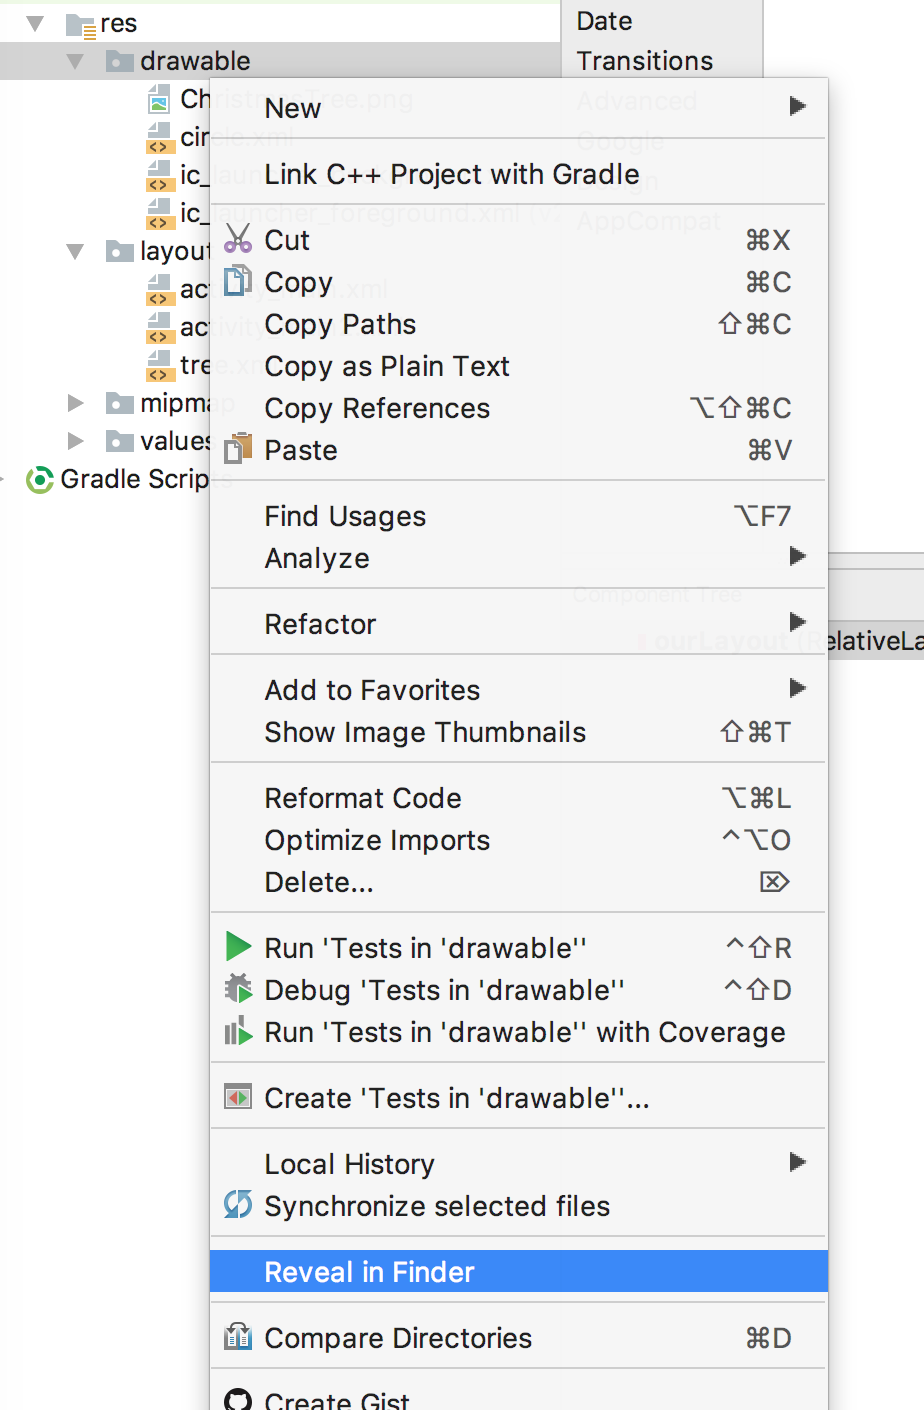The height and width of the screenshot is (1410, 924).
Task: Click the circle.xml file icon
Action: [x=158, y=137]
